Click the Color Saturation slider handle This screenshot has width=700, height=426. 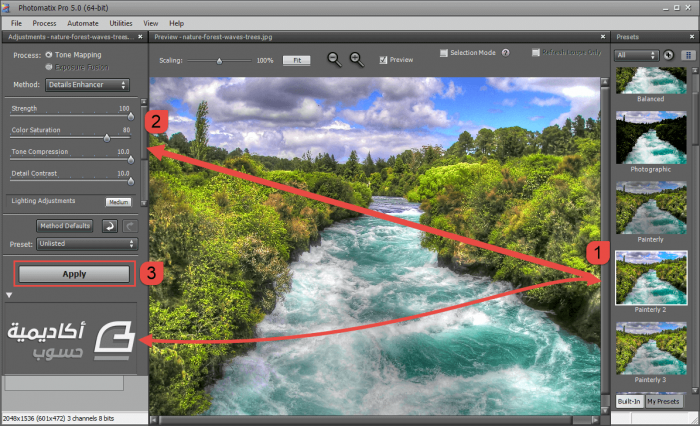[x=107, y=138]
